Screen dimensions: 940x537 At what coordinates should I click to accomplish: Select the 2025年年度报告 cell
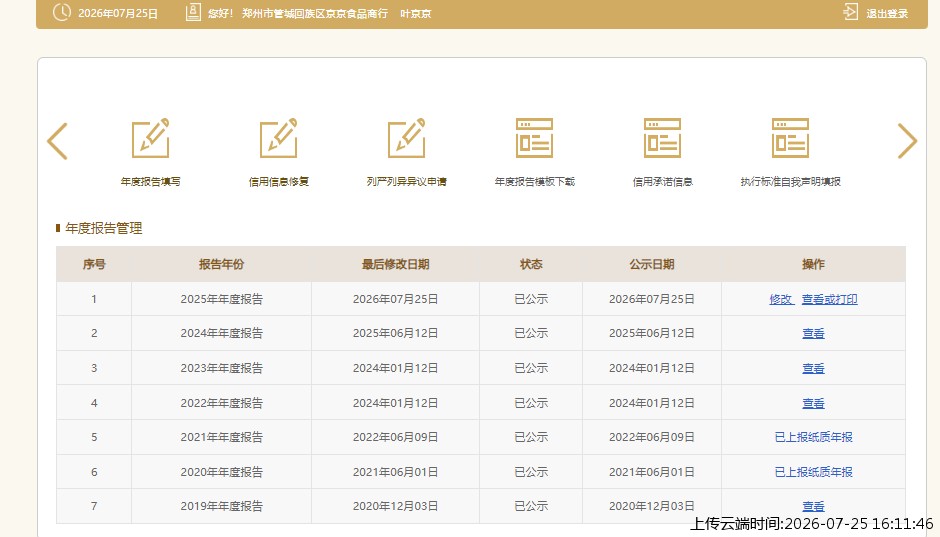(221, 299)
